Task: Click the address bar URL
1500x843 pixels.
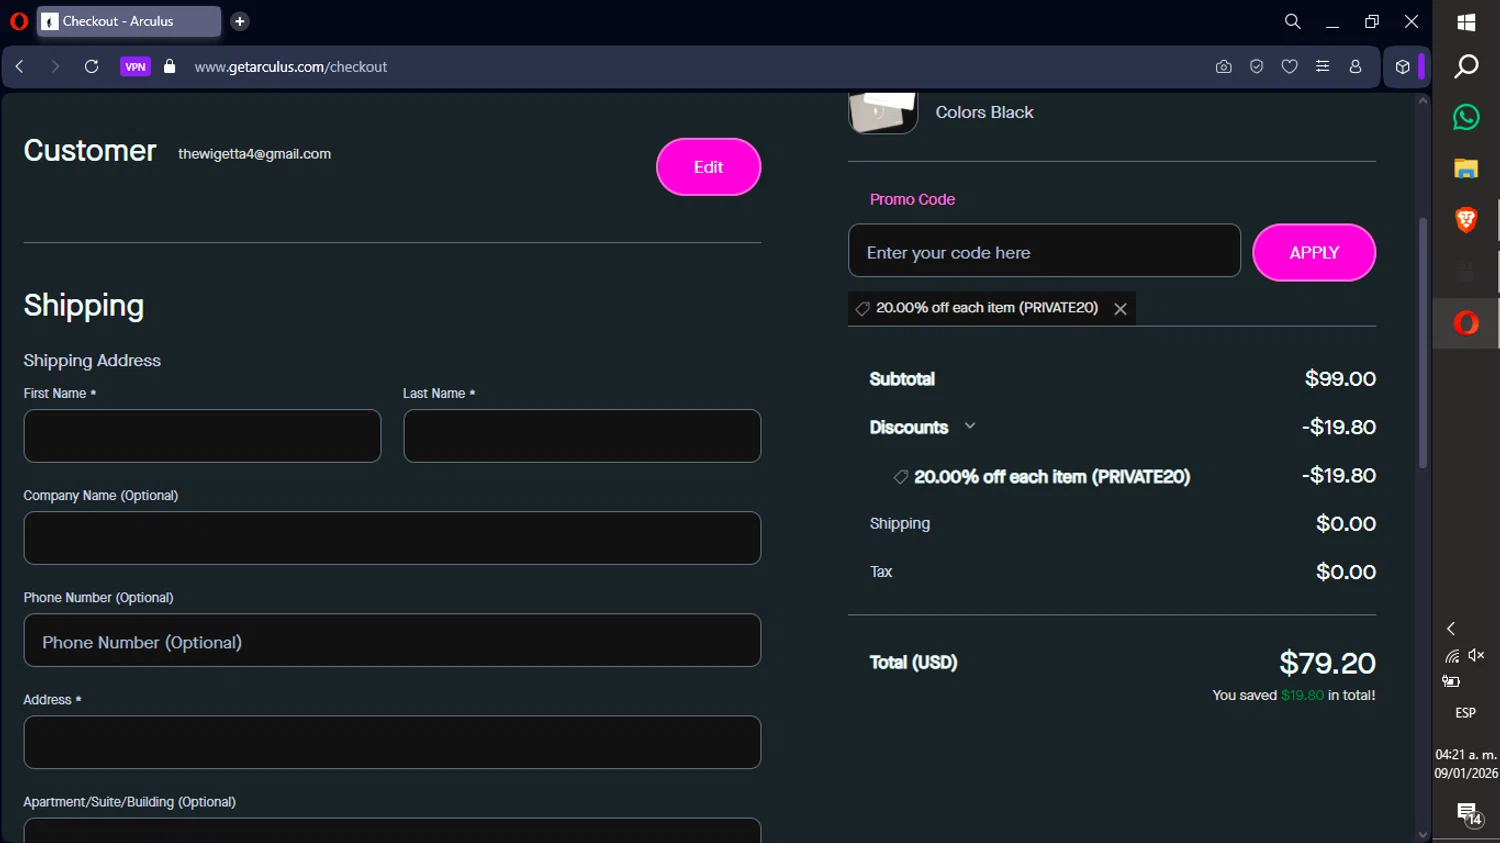Action: (x=291, y=67)
